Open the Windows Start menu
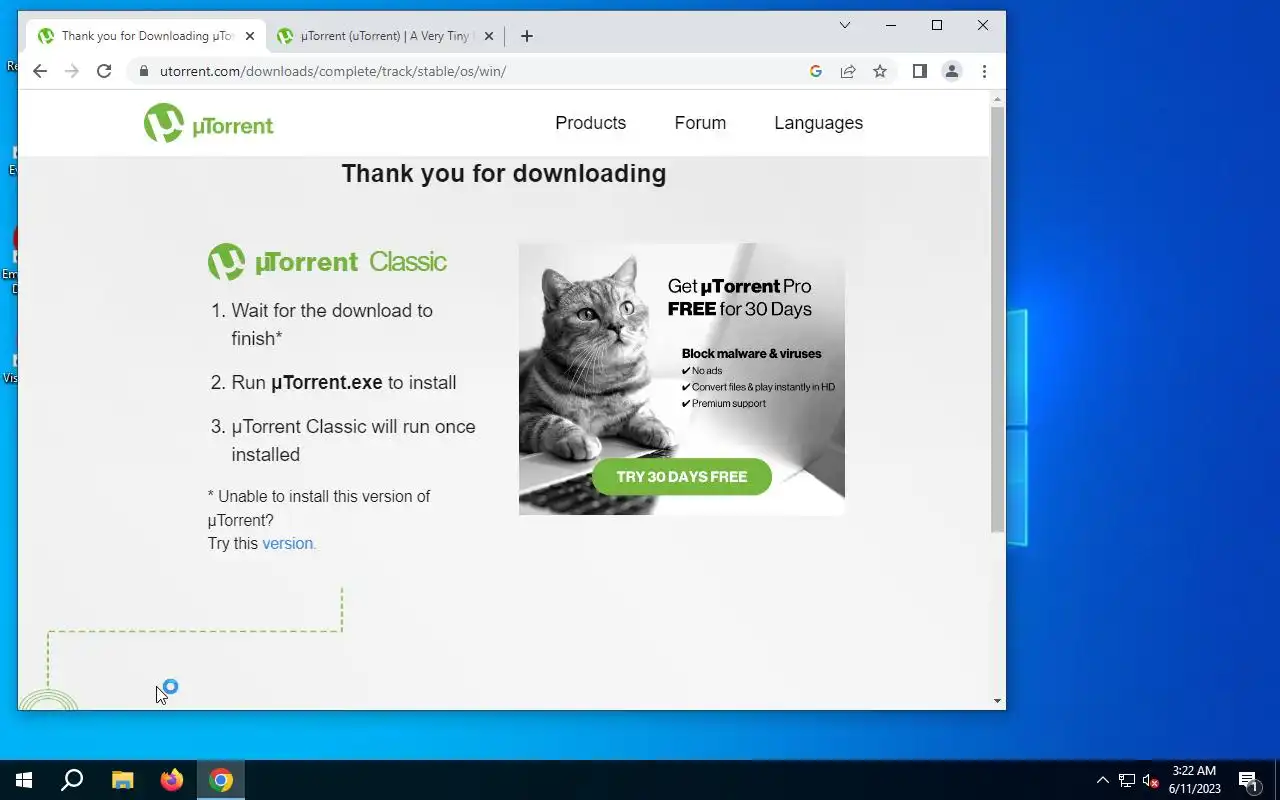 24,780
